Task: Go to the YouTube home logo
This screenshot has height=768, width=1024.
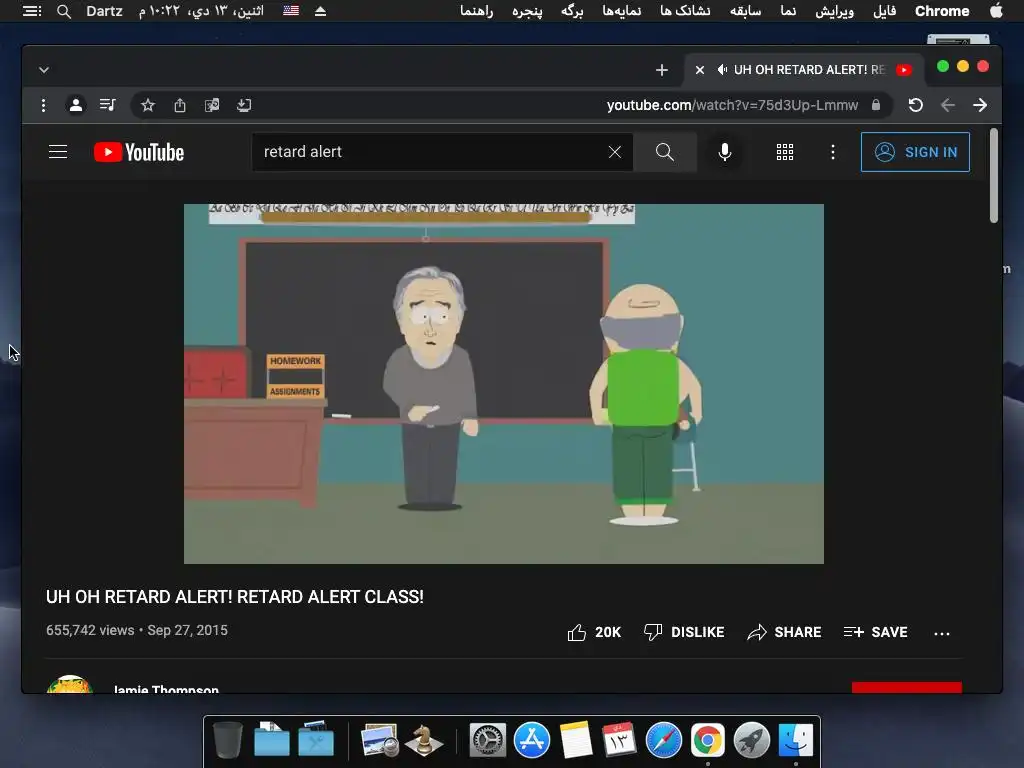Action: click(139, 152)
